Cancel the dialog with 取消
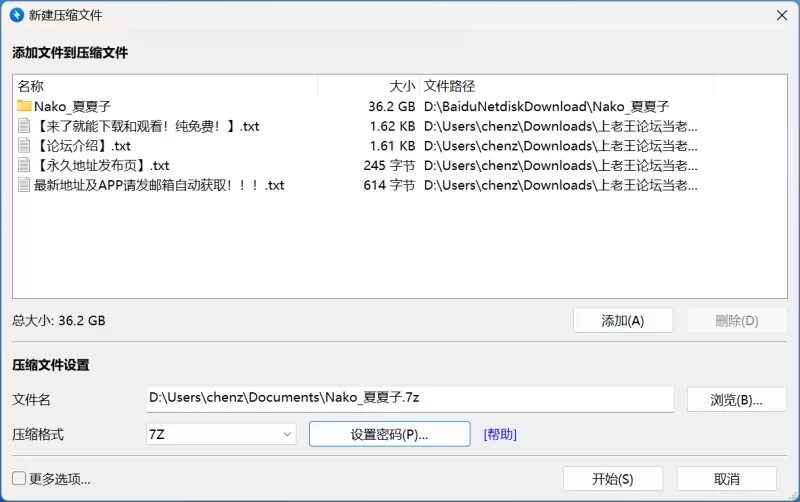 (727, 479)
